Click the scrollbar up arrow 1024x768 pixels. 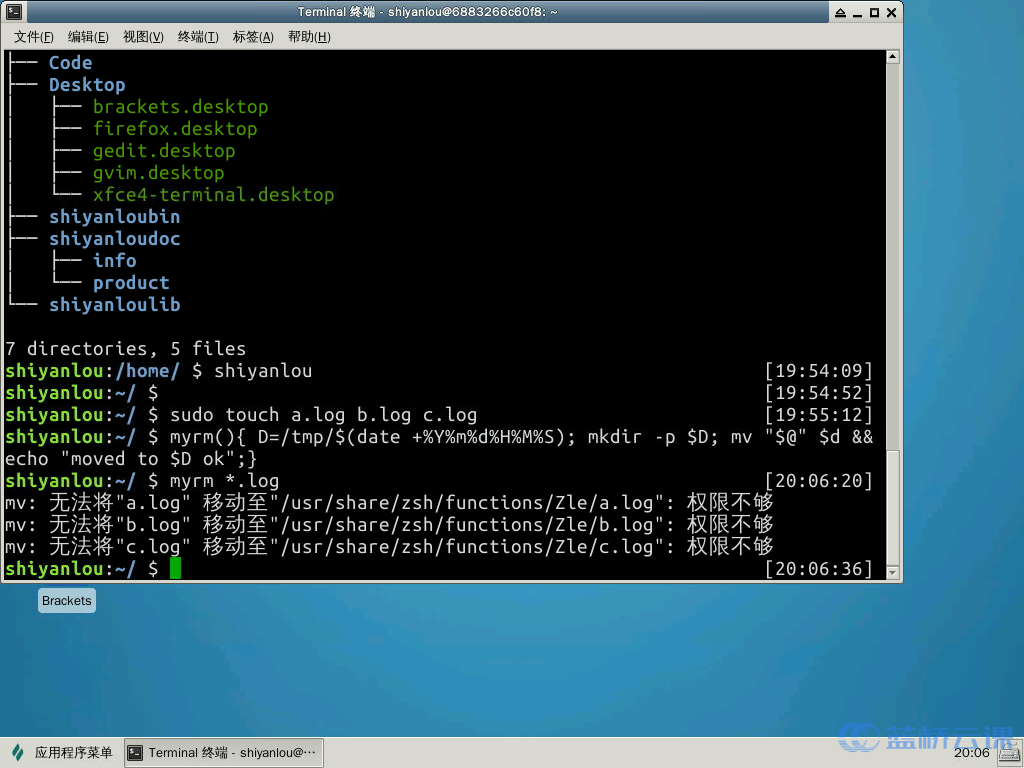click(891, 56)
